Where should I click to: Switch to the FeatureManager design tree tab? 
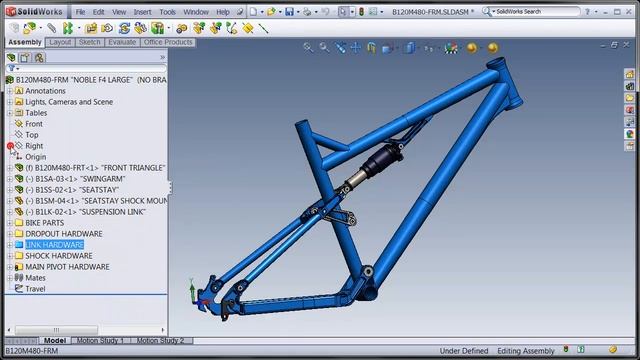point(11,58)
